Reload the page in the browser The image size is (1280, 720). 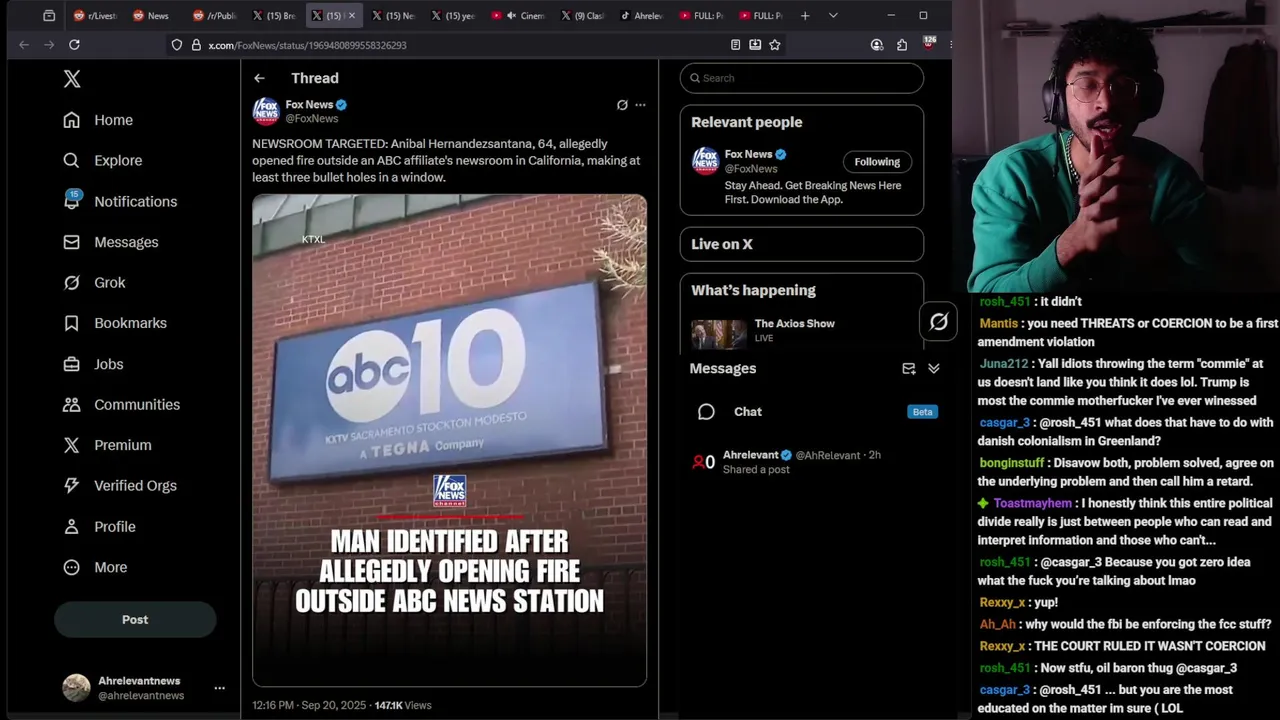point(74,45)
